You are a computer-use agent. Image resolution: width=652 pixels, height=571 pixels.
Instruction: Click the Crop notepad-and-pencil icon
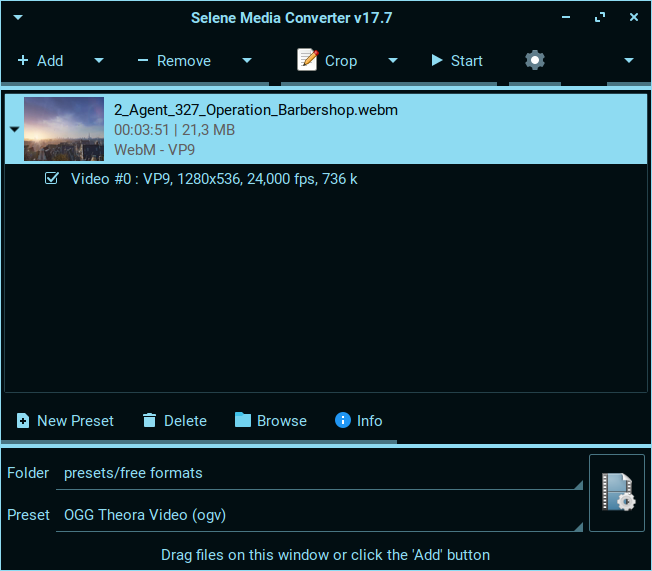tap(307, 60)
